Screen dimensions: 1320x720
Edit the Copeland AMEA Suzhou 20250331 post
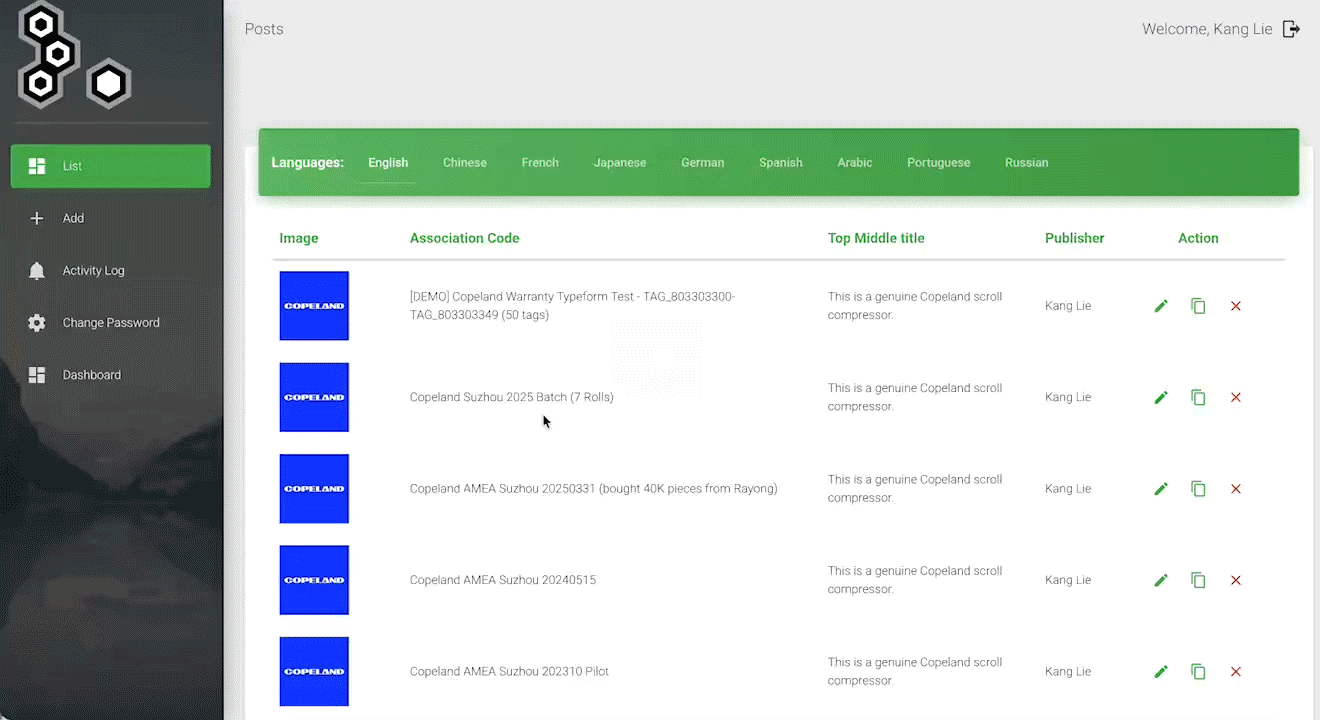pos(1161,489)
